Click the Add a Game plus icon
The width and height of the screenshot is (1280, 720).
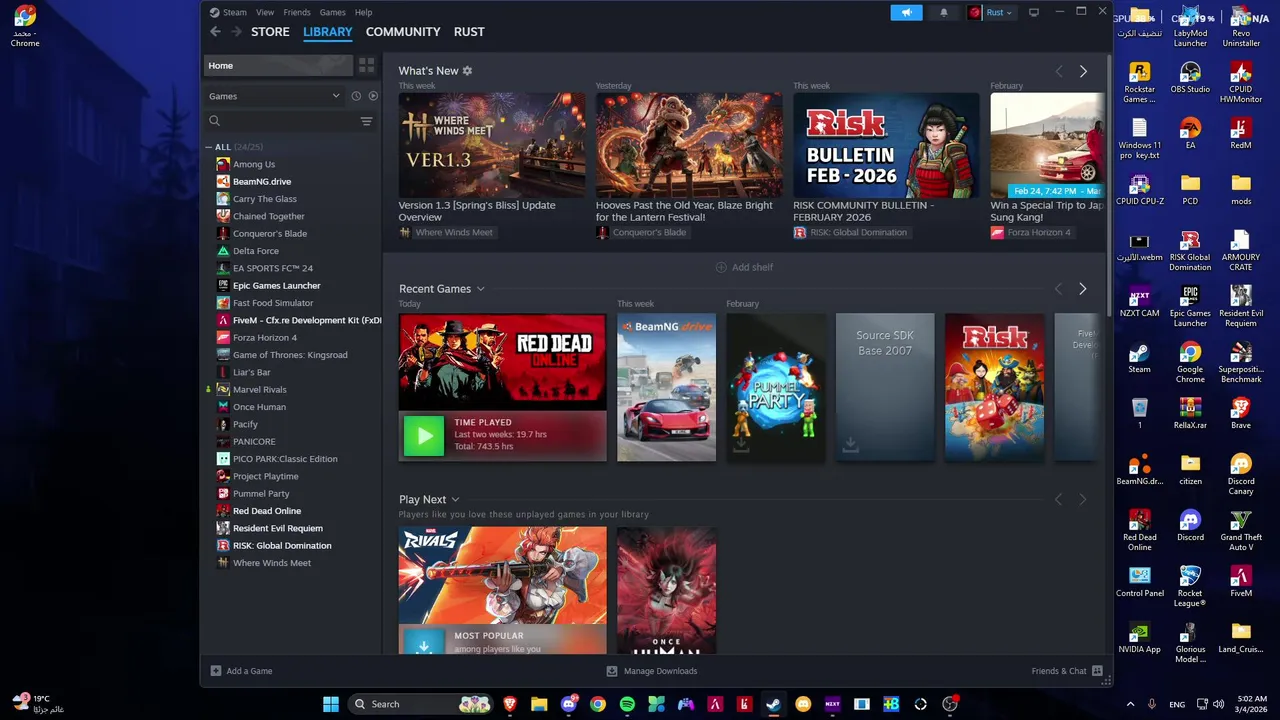[216, 671]
